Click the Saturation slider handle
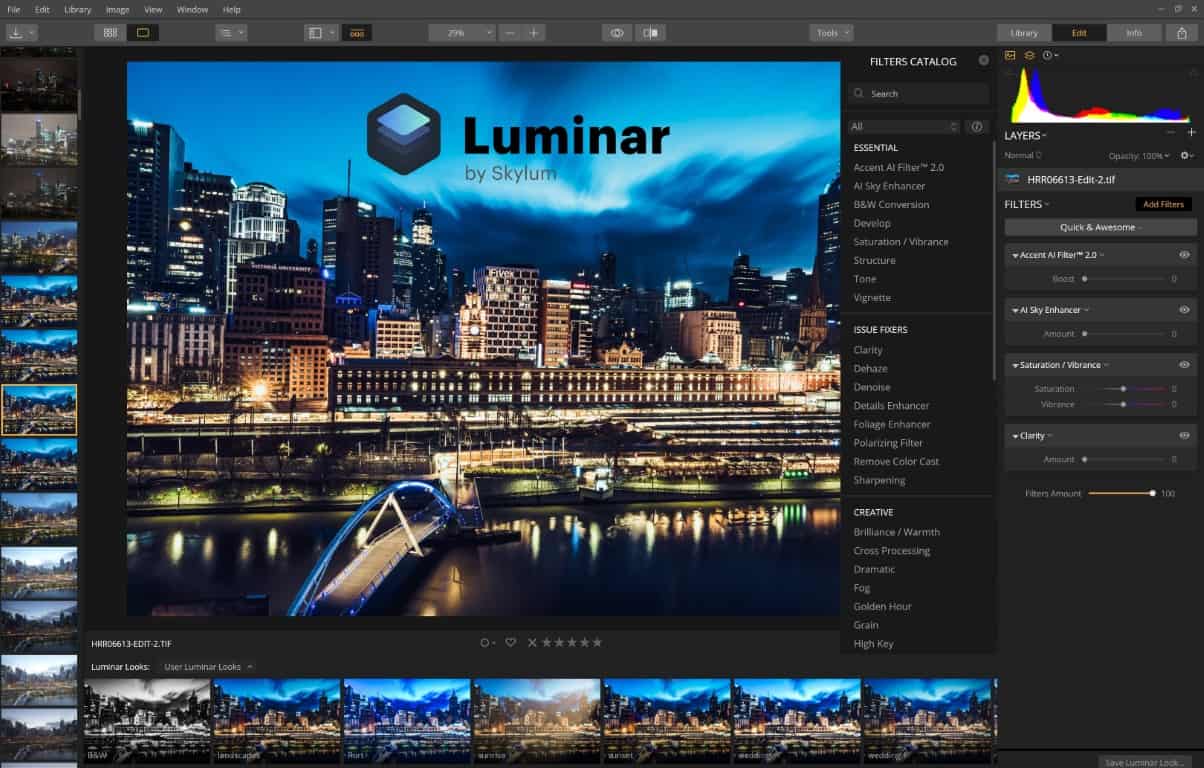The height and width of the screenshot is (768, 1204). click(1123, 389)
